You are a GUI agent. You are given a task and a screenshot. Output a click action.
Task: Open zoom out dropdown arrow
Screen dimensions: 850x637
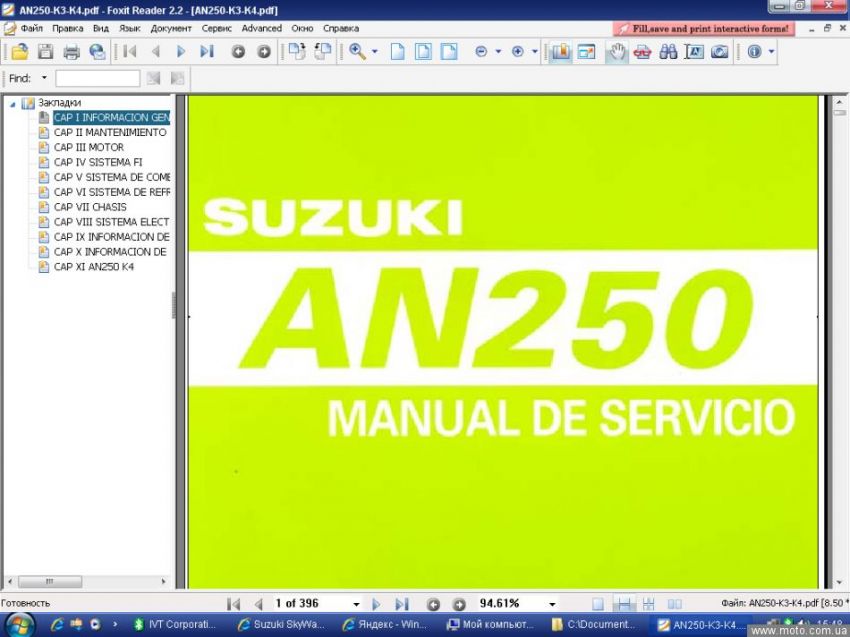pyautogui.click(x=498, y=52)
